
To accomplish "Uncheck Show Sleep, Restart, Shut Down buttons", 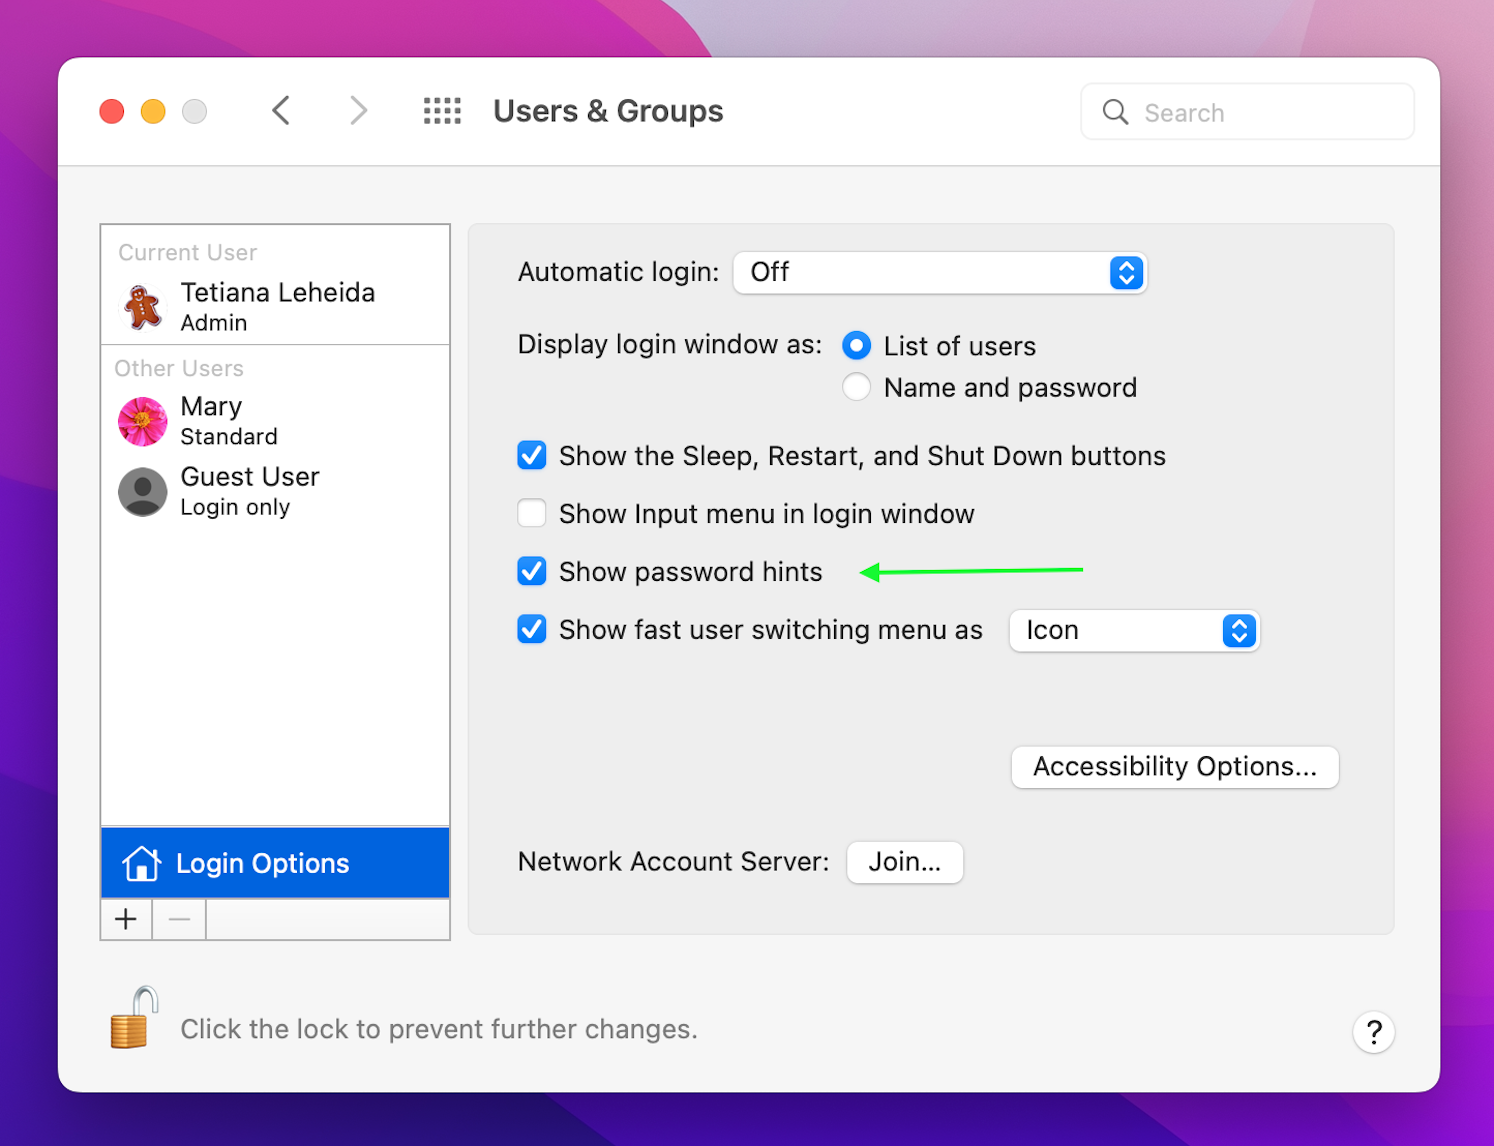I will (532, 456).
